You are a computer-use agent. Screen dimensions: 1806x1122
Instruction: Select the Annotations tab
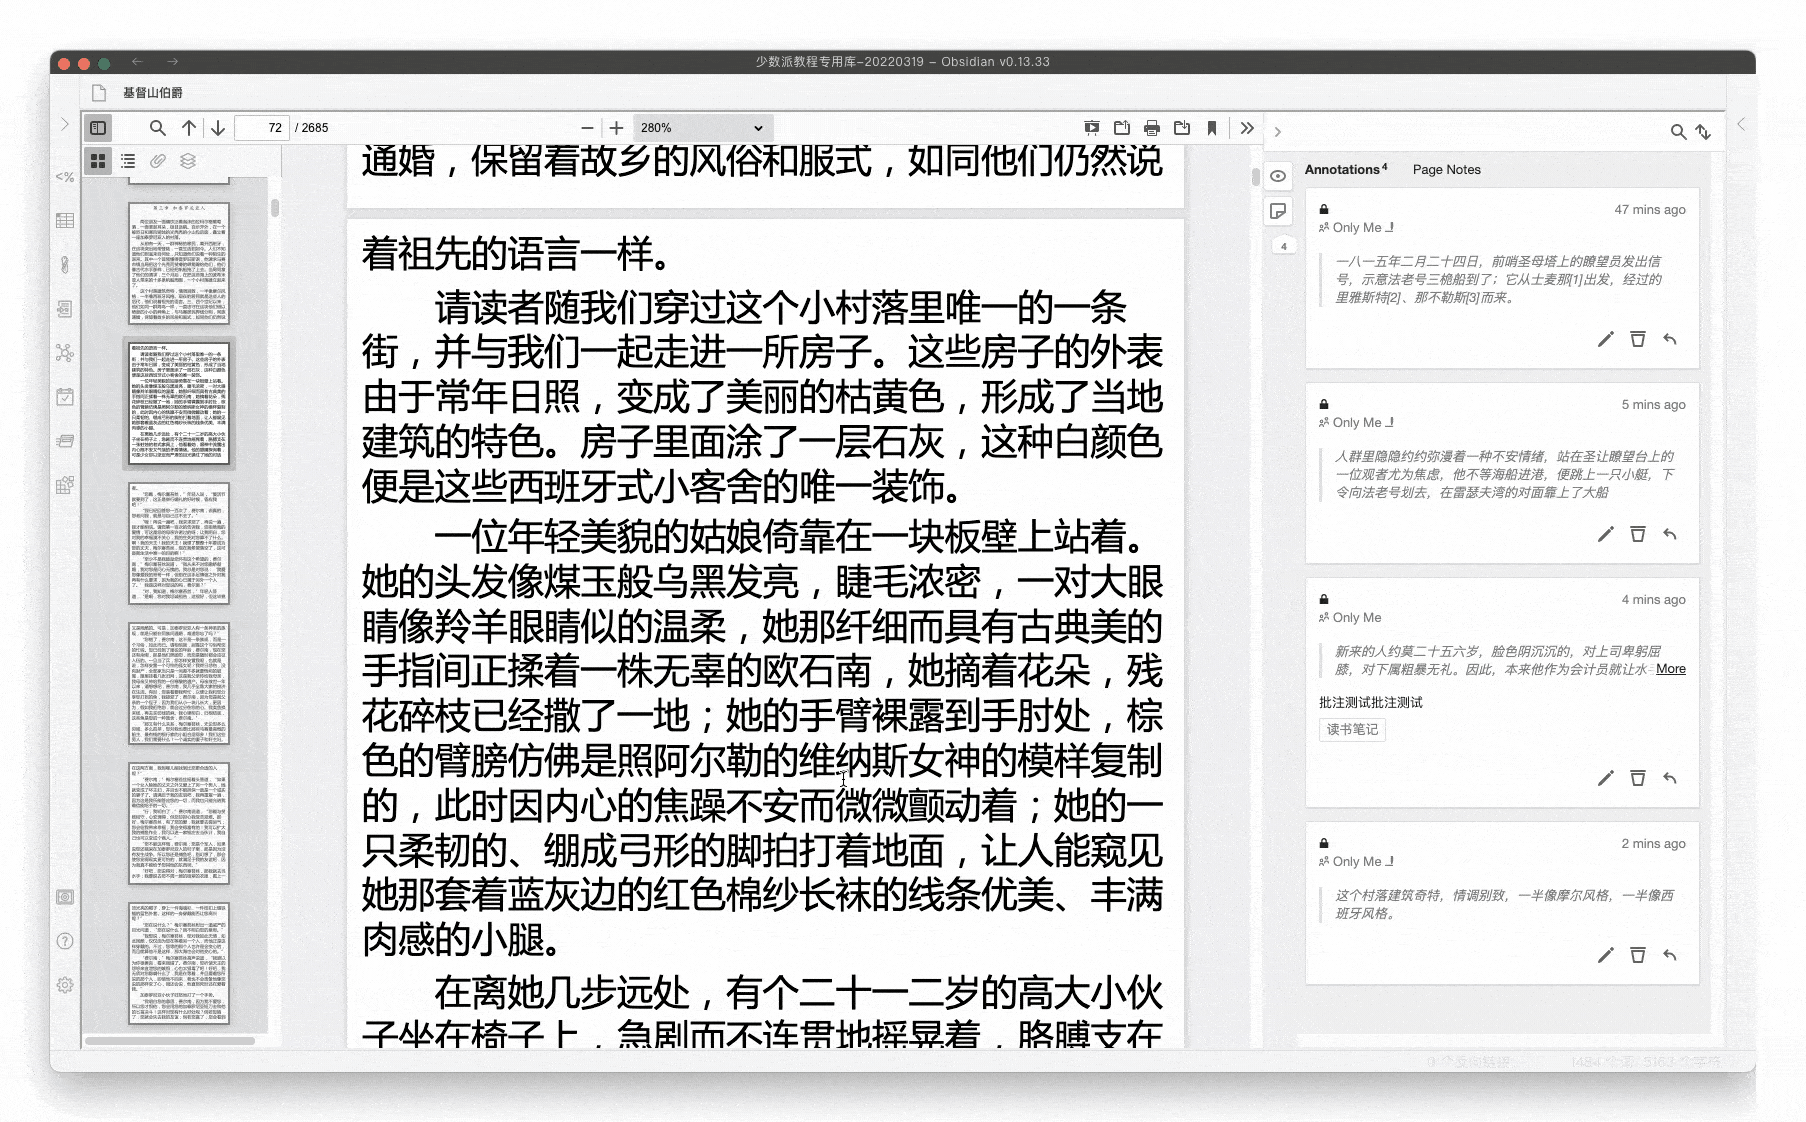[x=1343, y=170]
